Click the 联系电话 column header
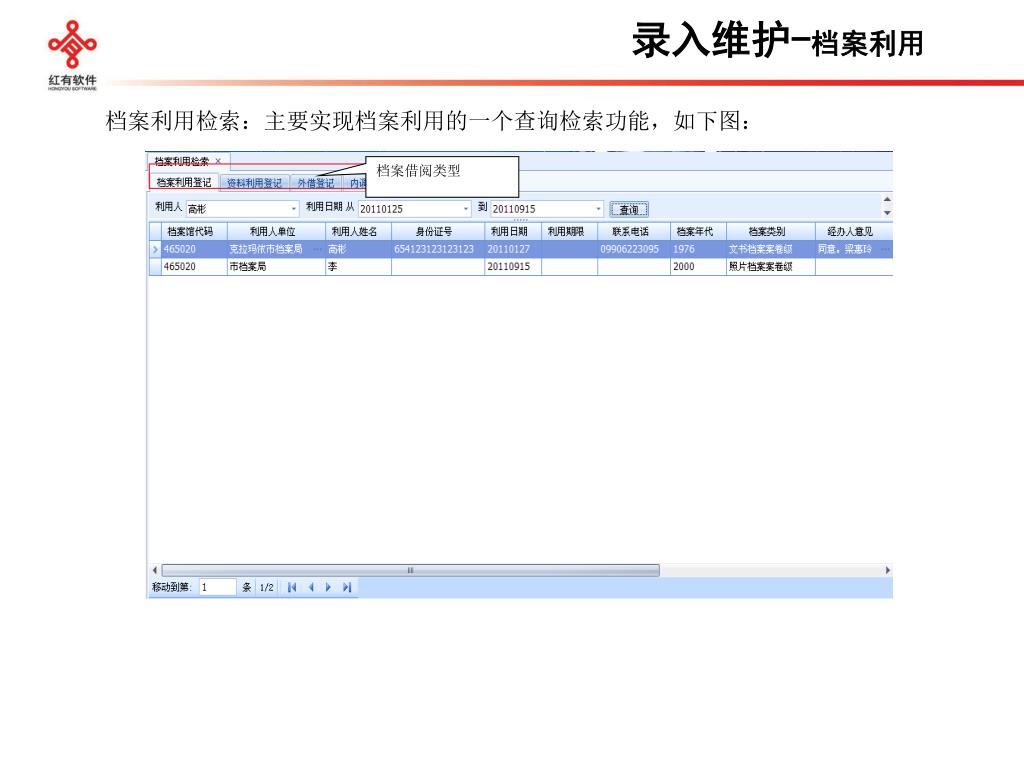This screenshot has height=768, width=1024. point(634,231)
